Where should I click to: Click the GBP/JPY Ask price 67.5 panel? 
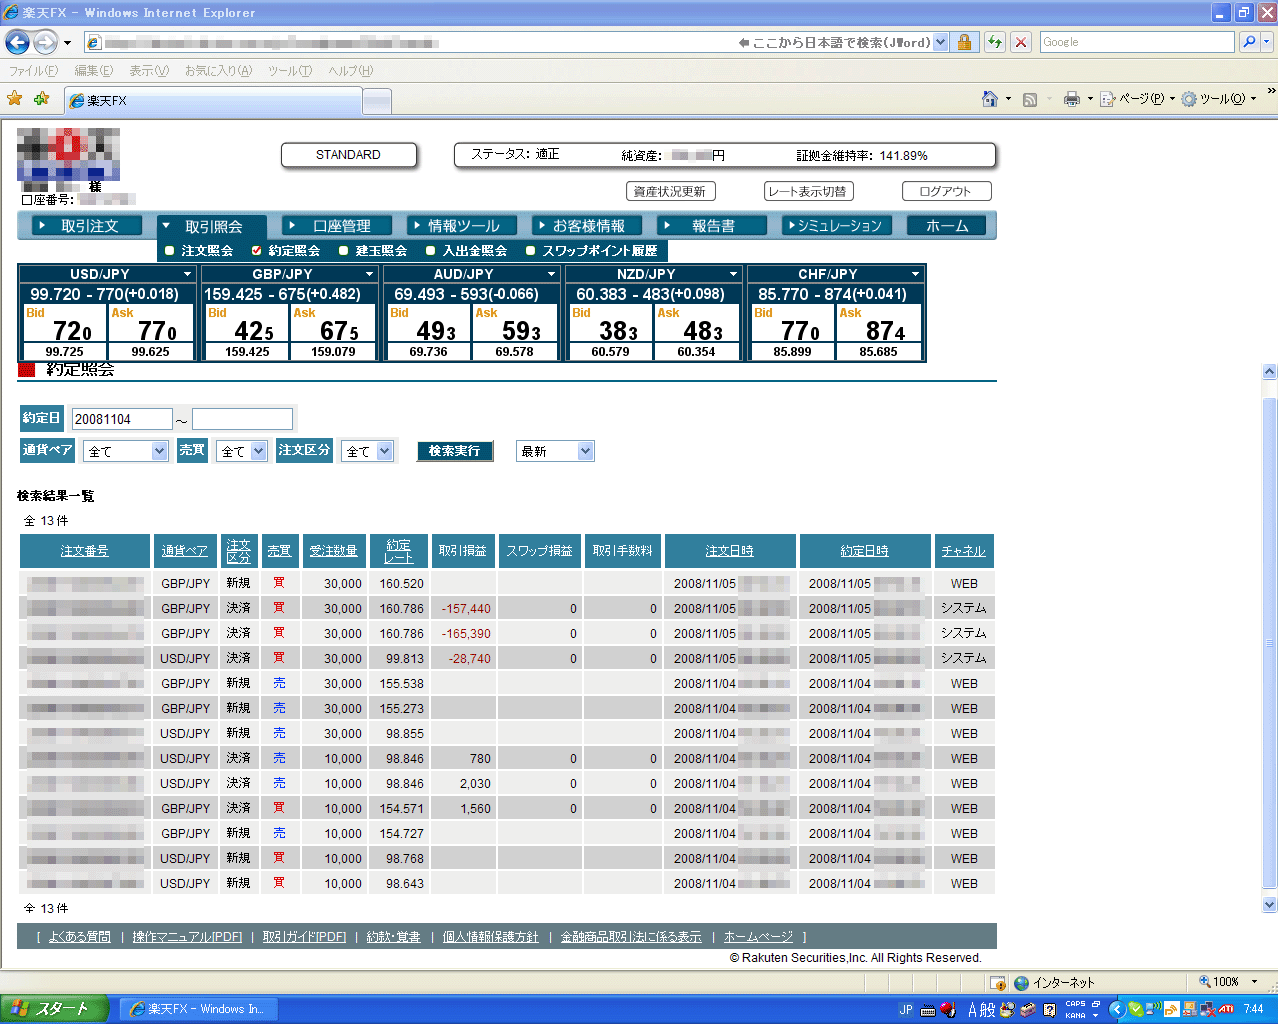(333, 324)
